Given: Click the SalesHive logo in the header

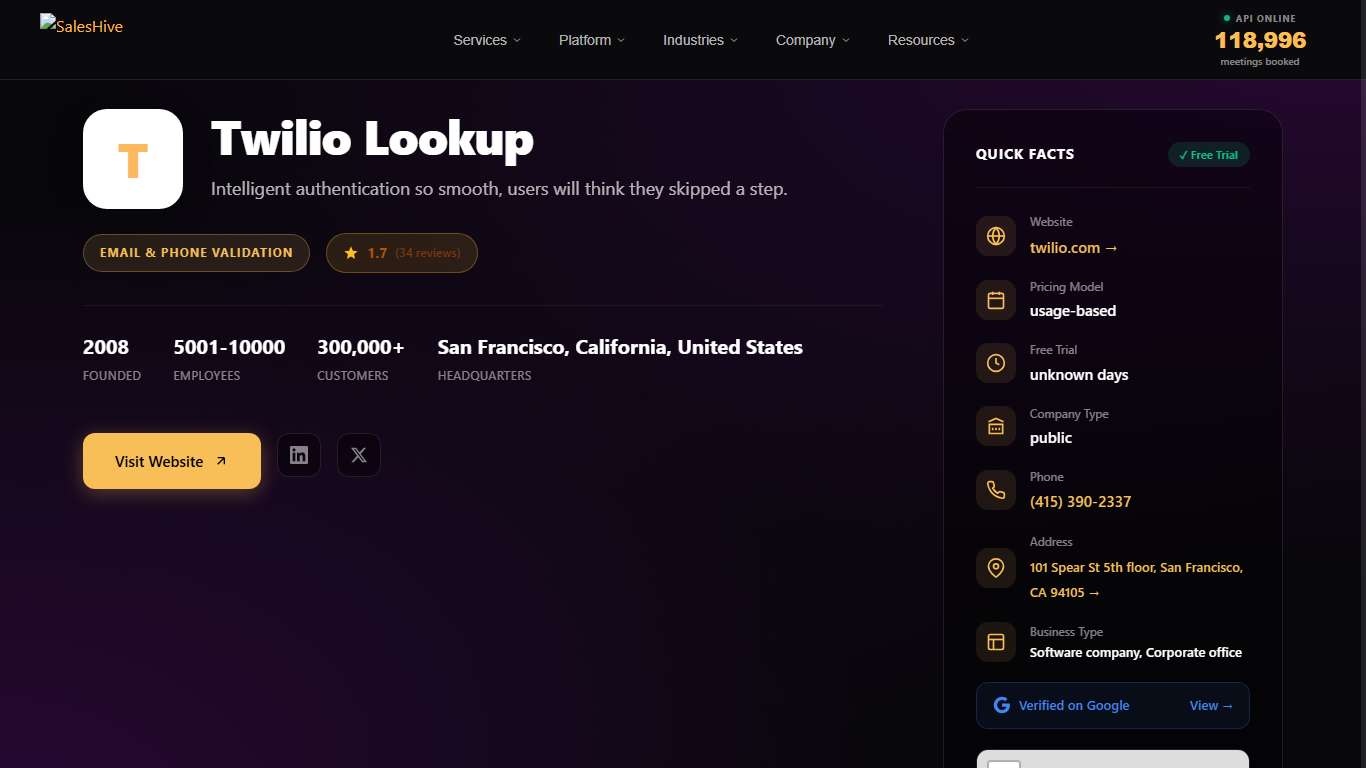Looking at the screenshot, I should tap(81, 26).
